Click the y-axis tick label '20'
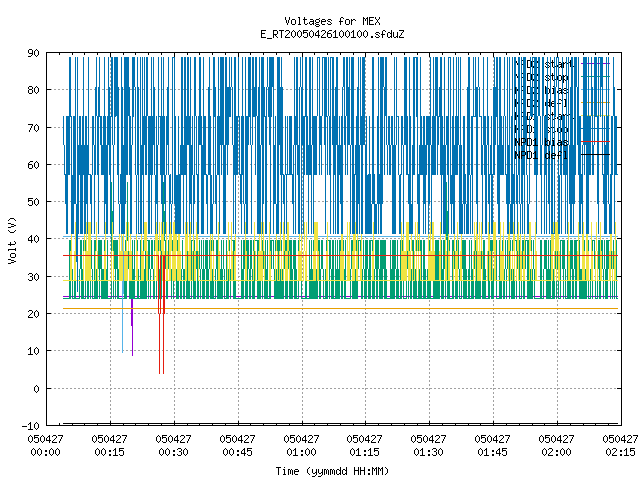Image resolution: width=640 pixels, height=480 pixels. tap(33, 314)
